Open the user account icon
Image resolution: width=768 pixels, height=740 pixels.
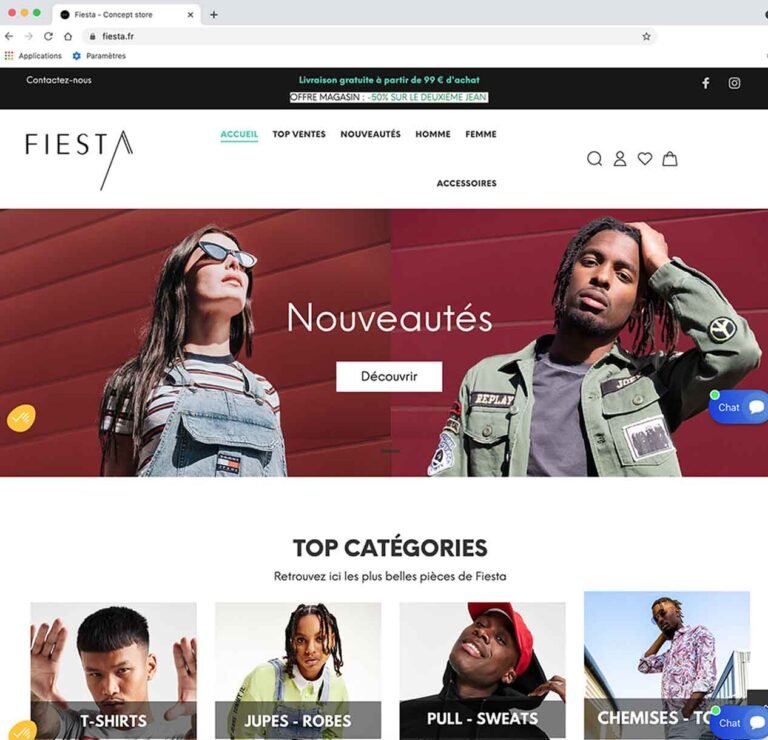[x=620, y=159]
